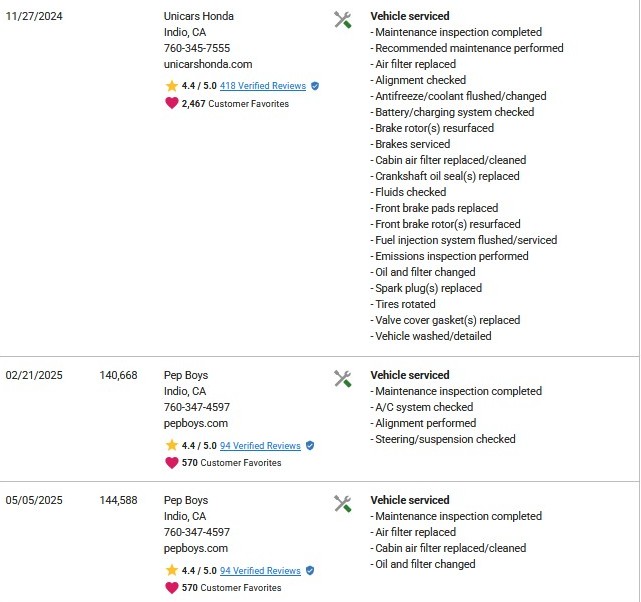Screen dimensions: 641x602
Task: Click the gold star in 02/21/2025 Pep Boys entry
Action: 172,445
